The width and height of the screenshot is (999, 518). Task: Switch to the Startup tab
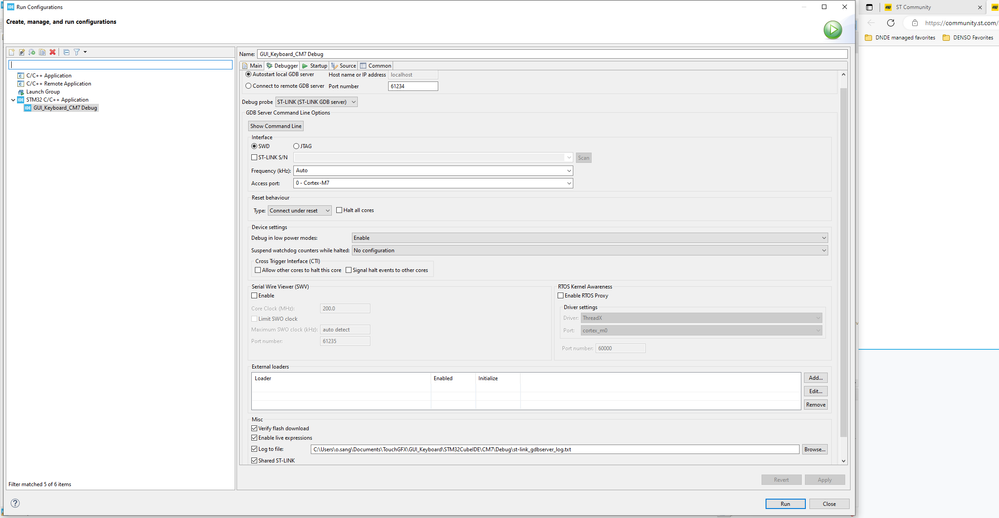(314, 66)
